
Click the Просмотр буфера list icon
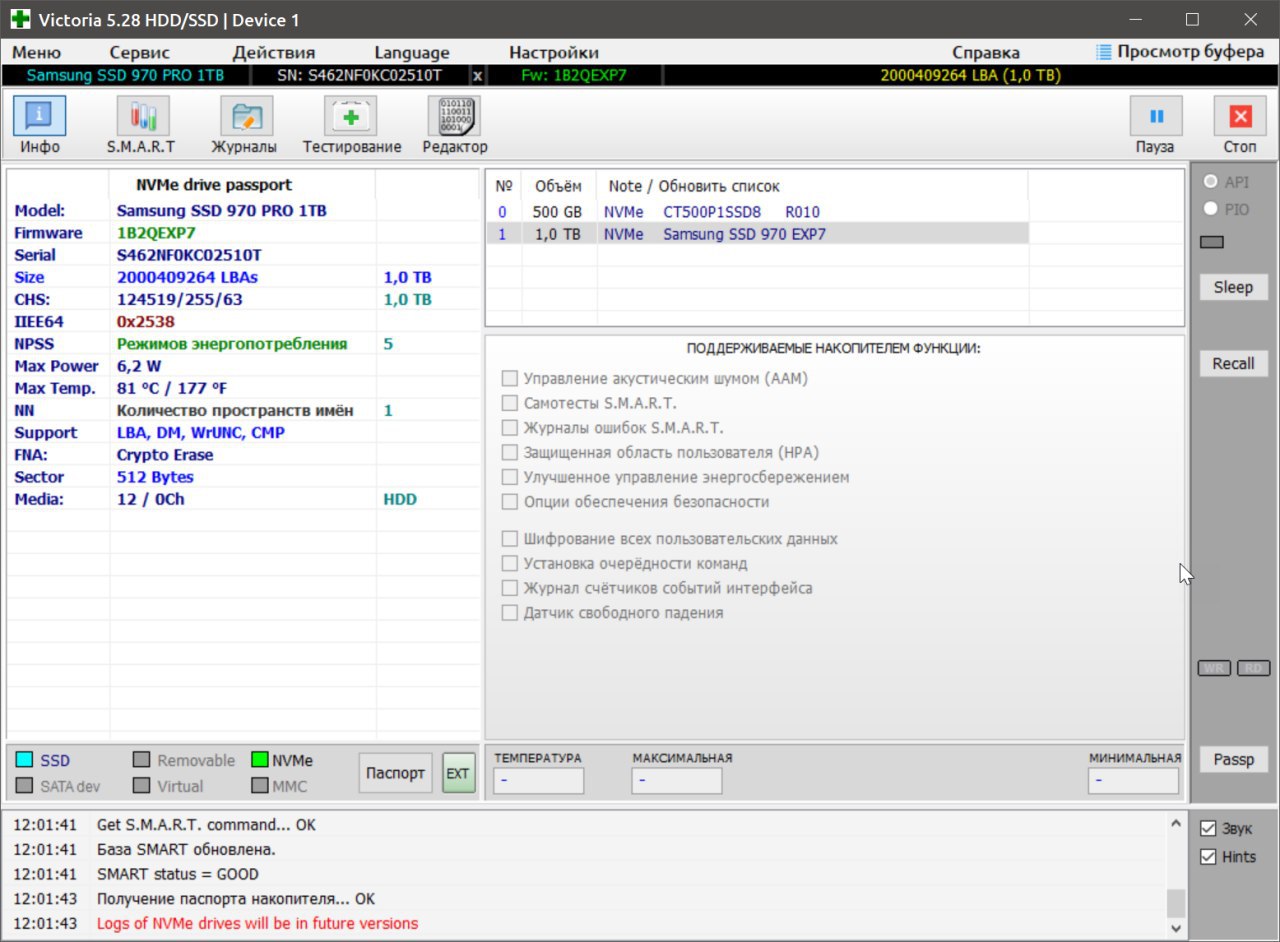coord(1103,52)
